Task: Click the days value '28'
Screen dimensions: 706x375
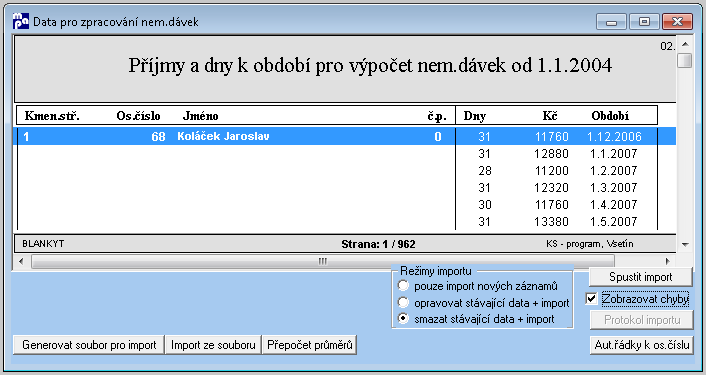Action: click(x=484, y=171)
